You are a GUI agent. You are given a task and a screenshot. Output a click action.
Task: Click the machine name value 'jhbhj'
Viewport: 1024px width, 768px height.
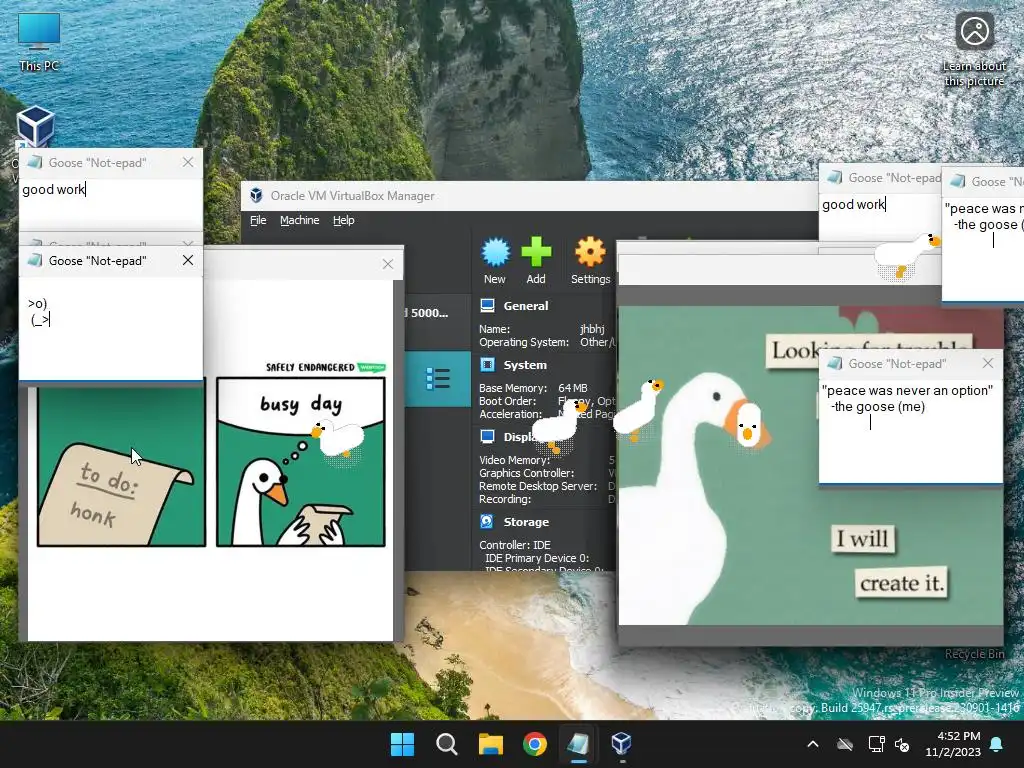[x=592, y=329]
